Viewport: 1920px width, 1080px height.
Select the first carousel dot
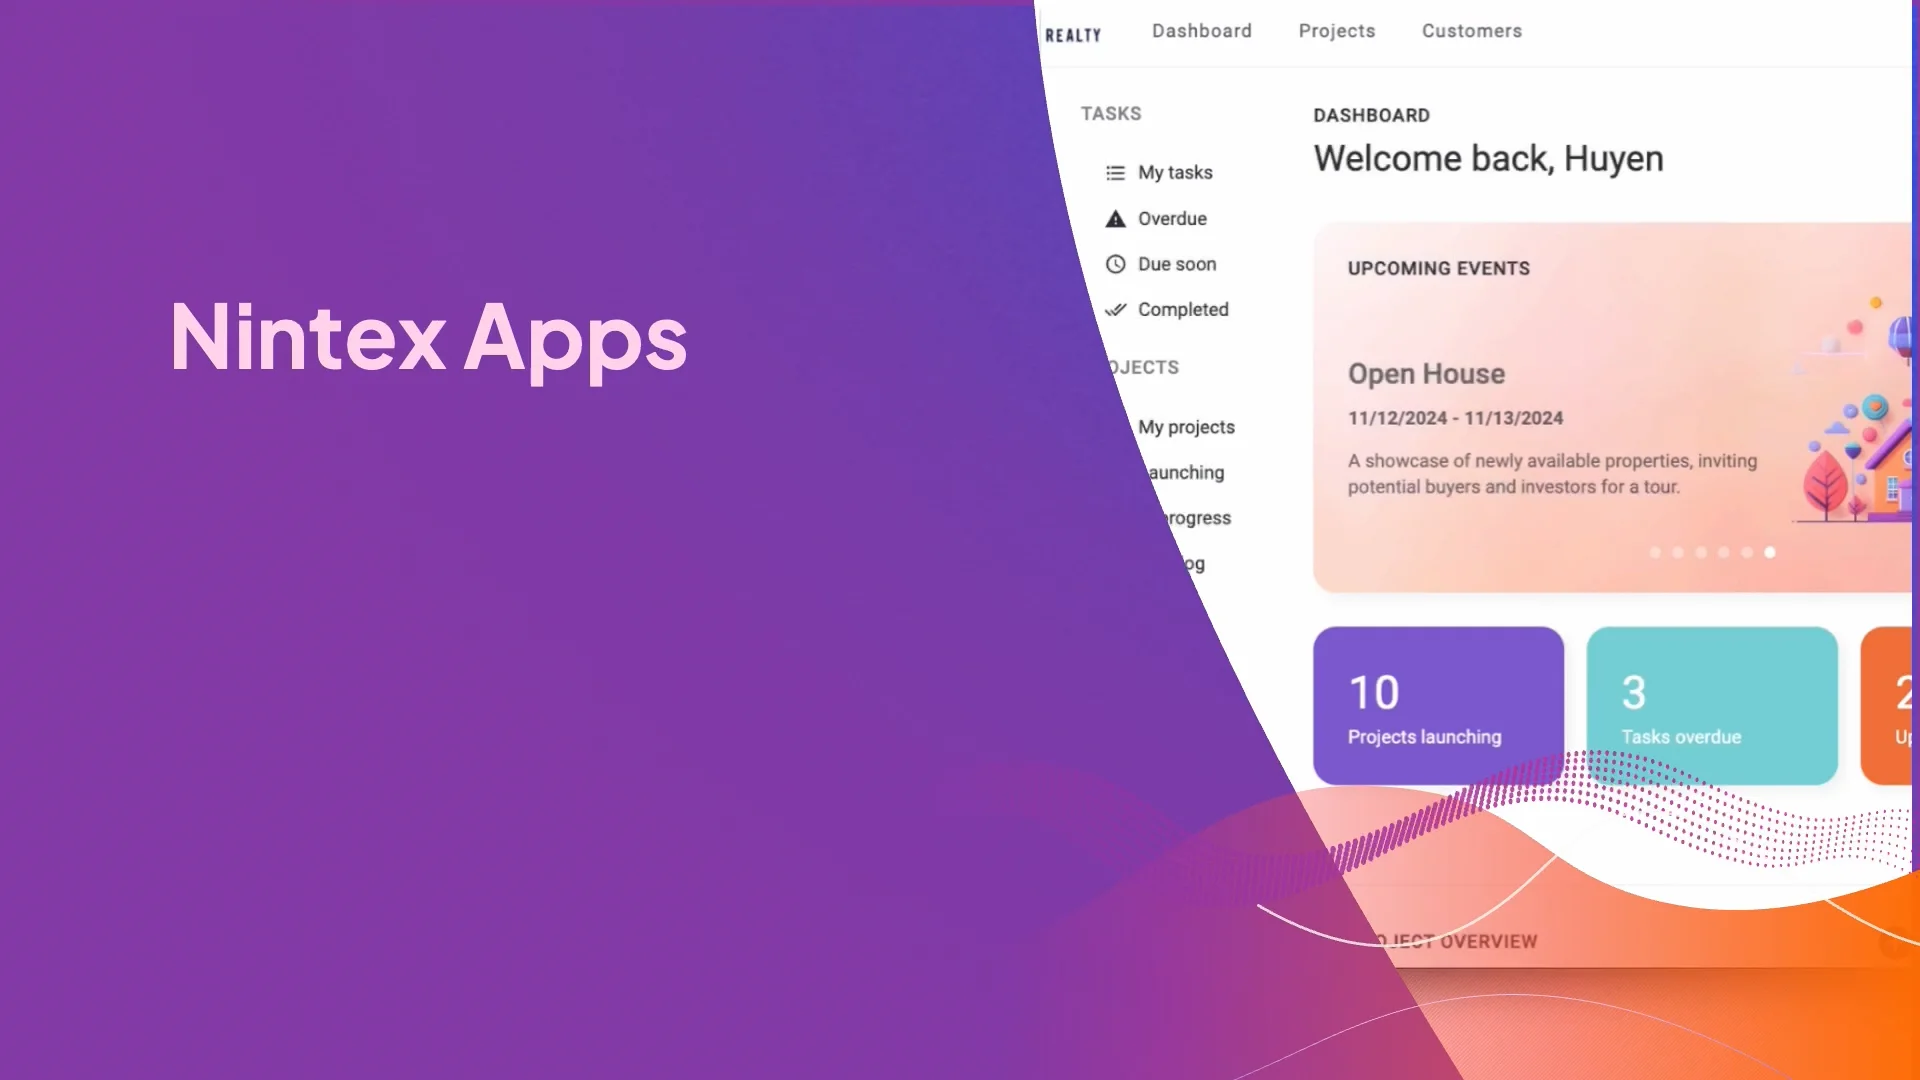[1656, 552]
